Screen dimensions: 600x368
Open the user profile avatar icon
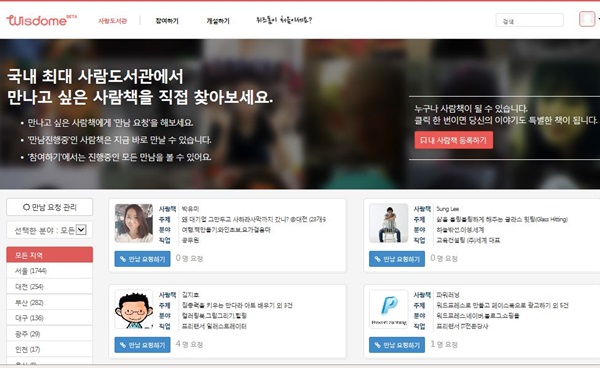tap(587, 19)
